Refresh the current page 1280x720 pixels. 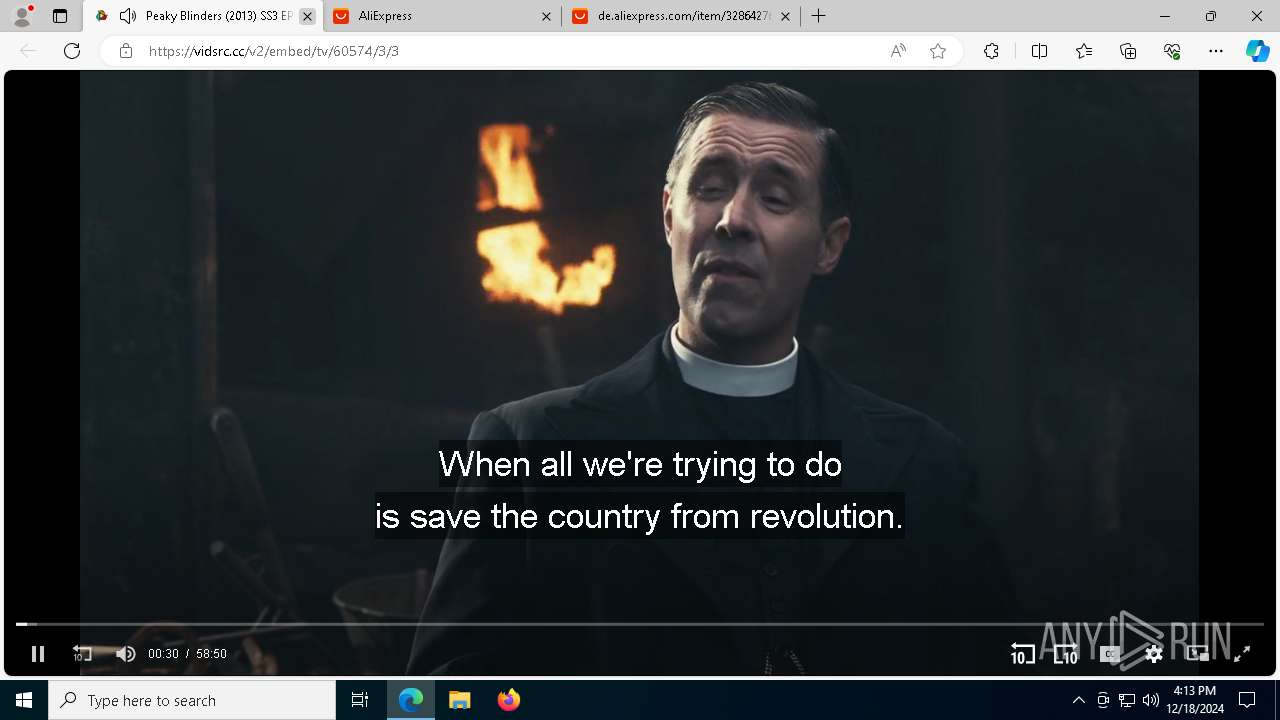point(72,51)
